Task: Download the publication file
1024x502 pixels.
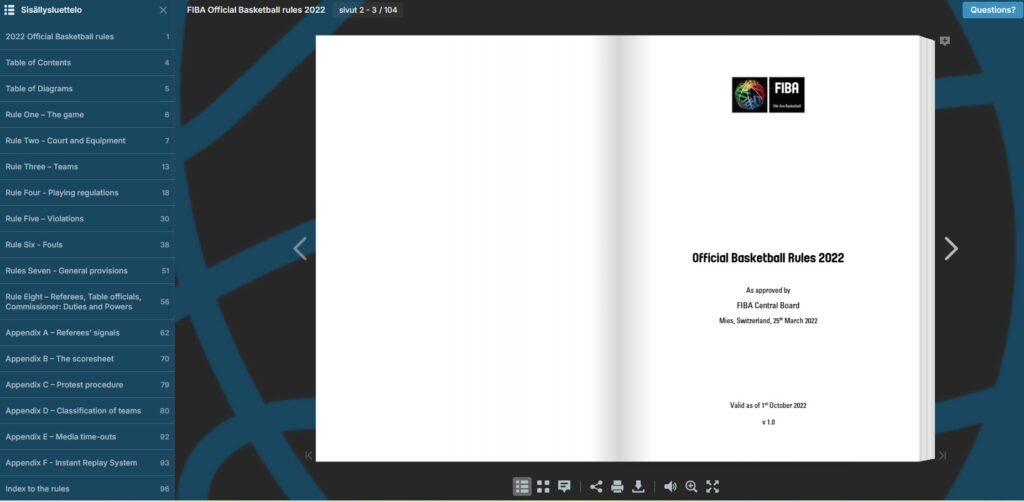Action: coord(639,486)
